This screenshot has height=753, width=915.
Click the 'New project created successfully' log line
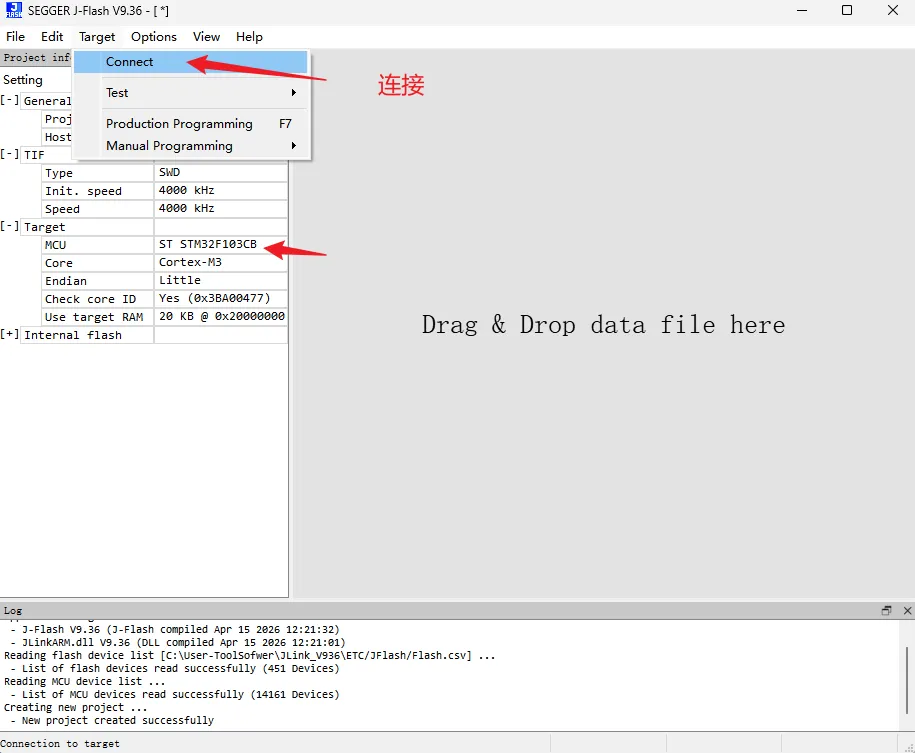point(112,720)
